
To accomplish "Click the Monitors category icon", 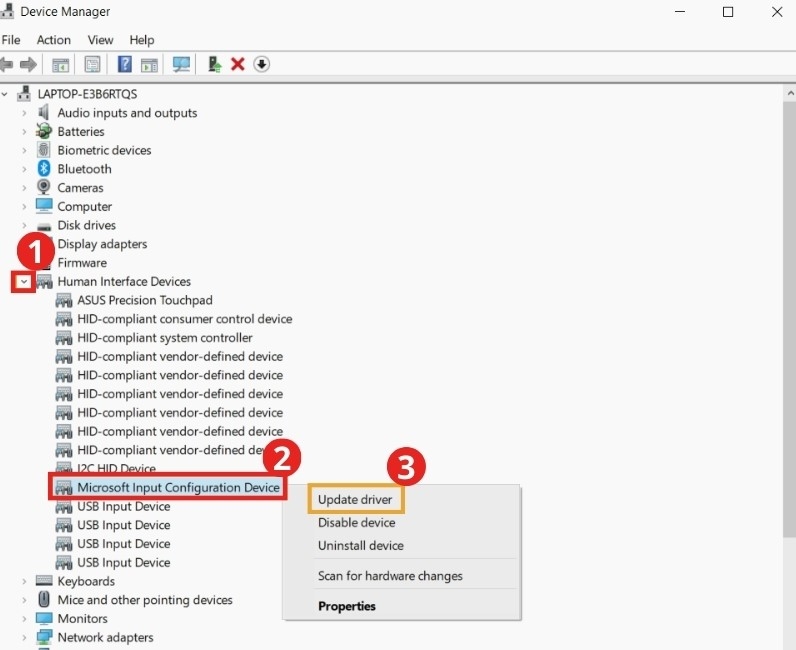I will [44, 618].
